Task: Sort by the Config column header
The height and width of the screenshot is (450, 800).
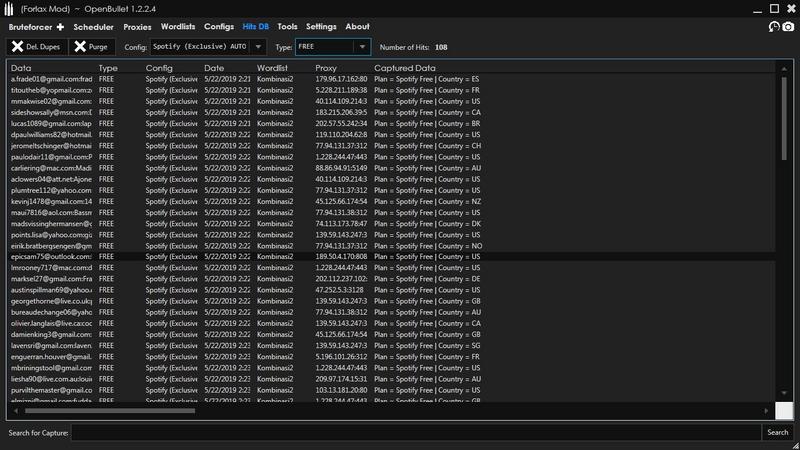Action: coord(159,68)
